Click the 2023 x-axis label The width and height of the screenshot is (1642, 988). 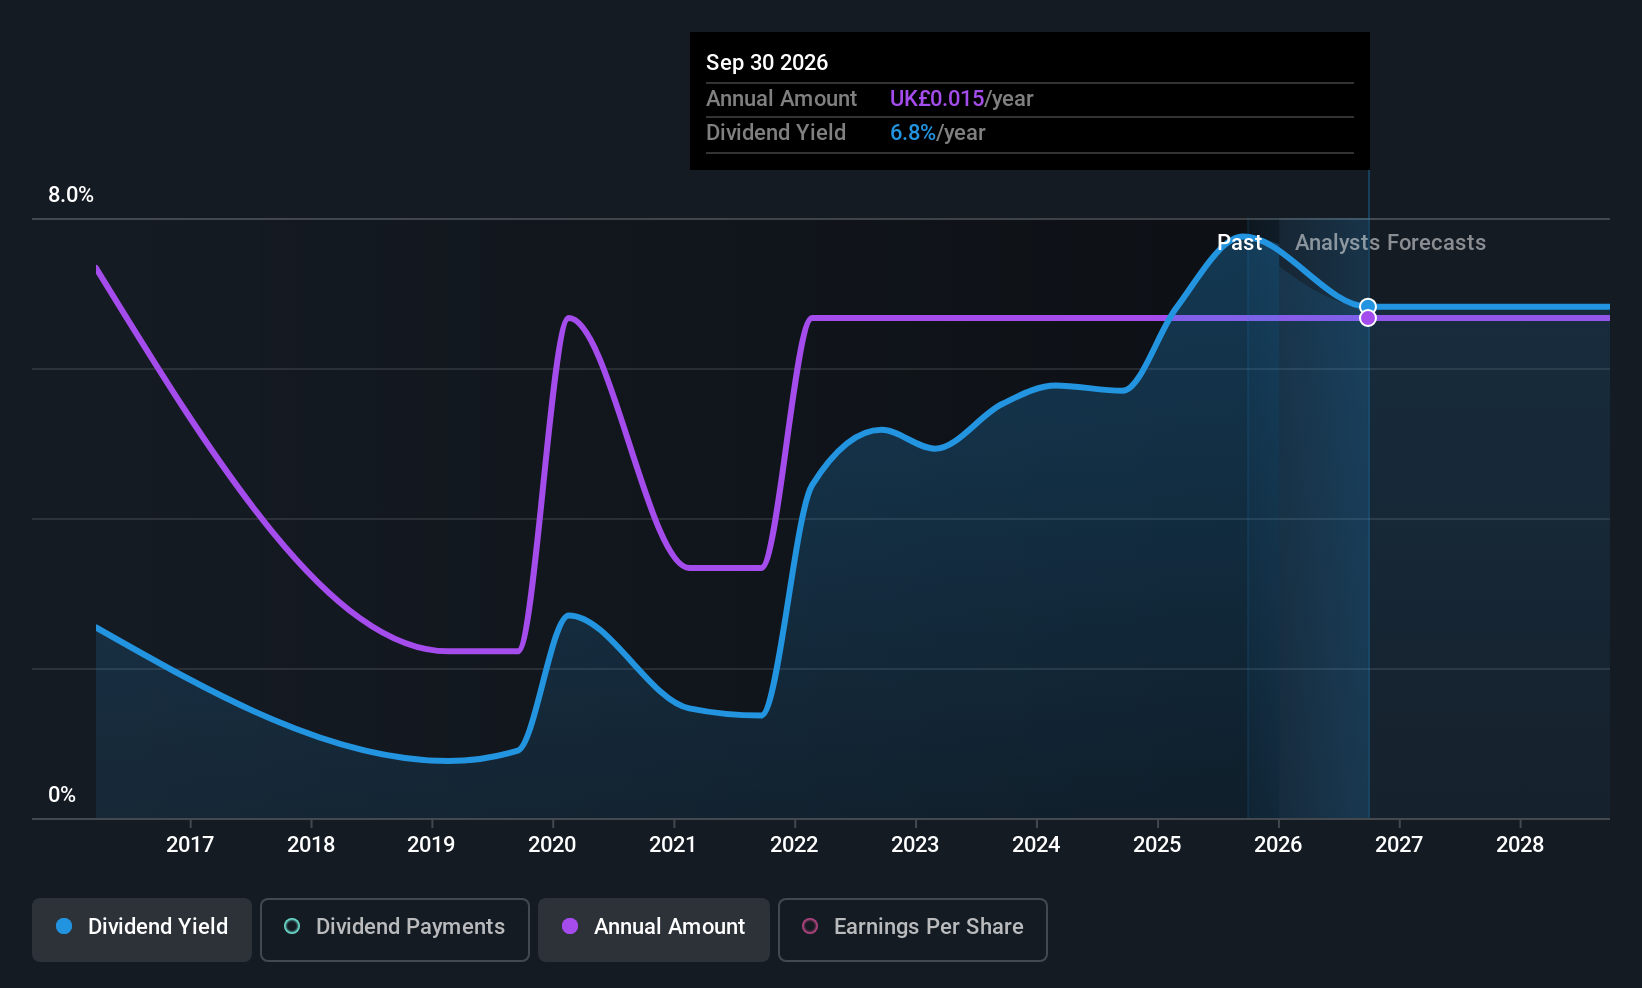coord(915,845)
